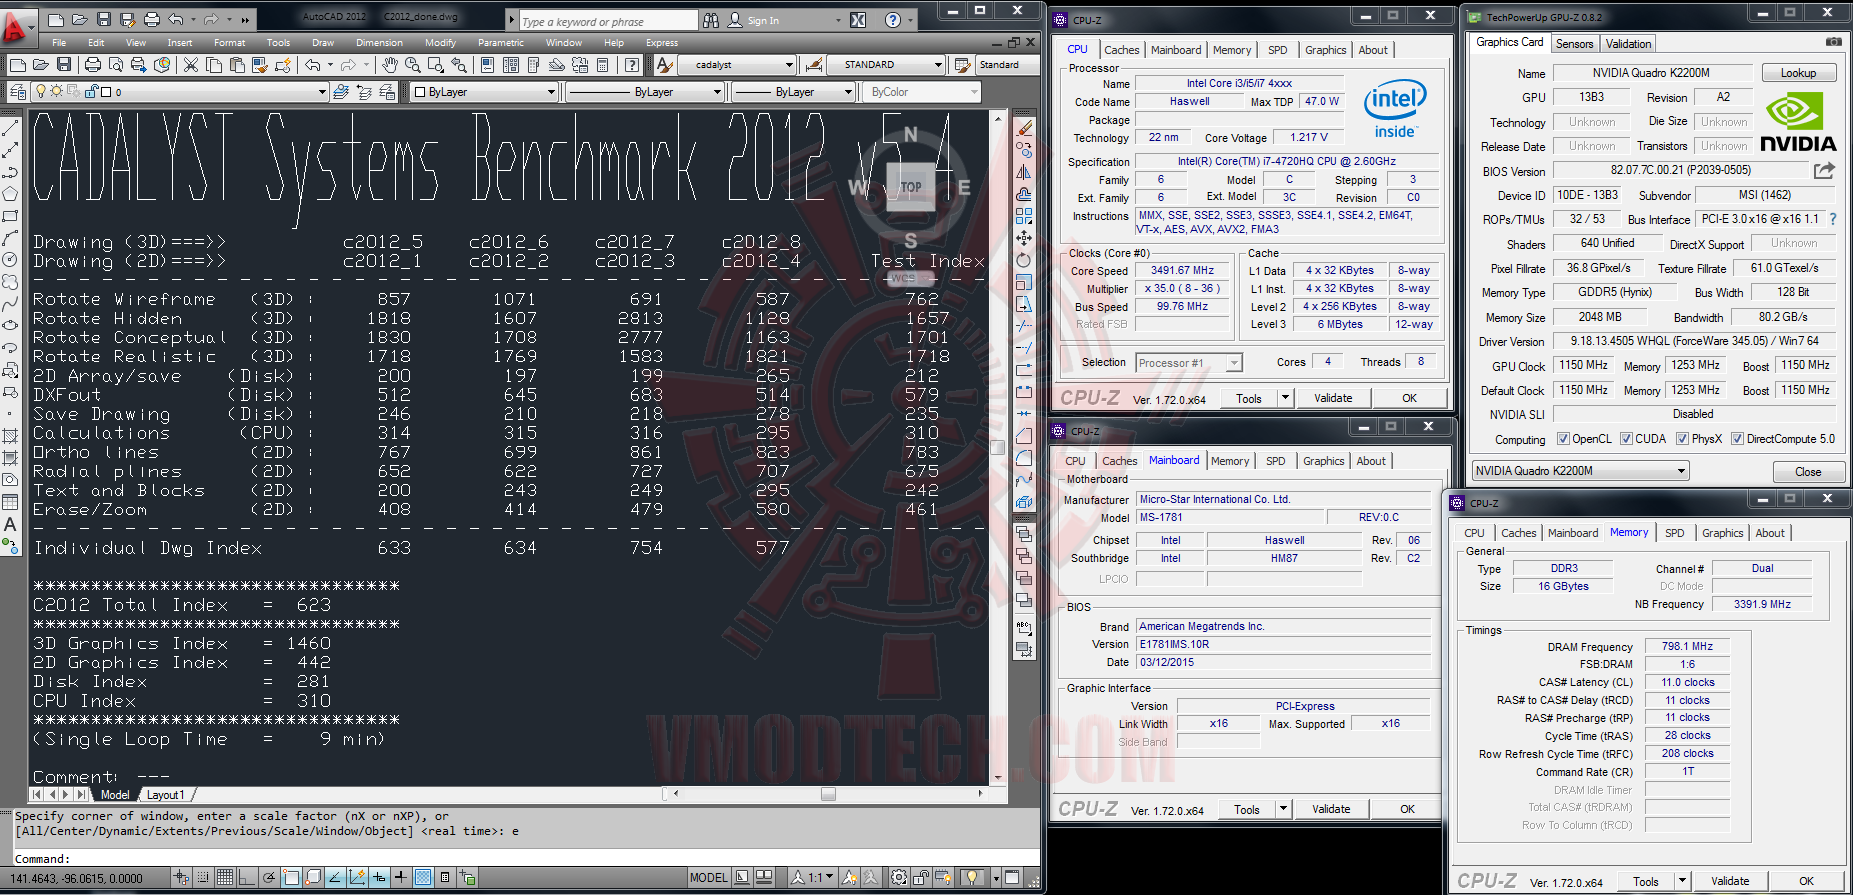The height and width of the screenshot is (895, 1853).
Task: Click Validate in the top CPU-Z window
Action: pos(1332,398)
